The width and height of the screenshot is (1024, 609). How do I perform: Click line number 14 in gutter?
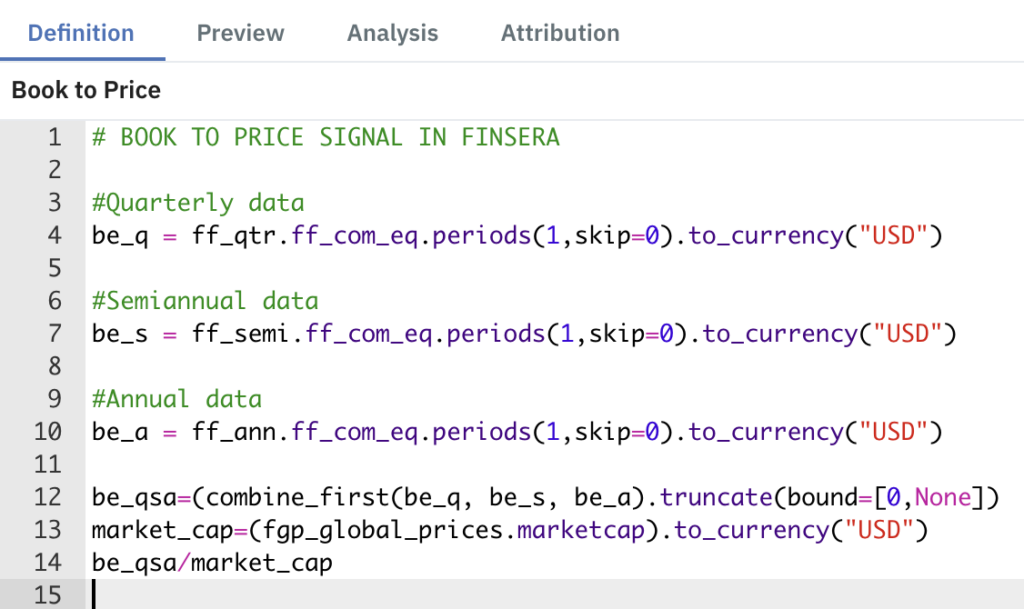[x=48, y=563]
